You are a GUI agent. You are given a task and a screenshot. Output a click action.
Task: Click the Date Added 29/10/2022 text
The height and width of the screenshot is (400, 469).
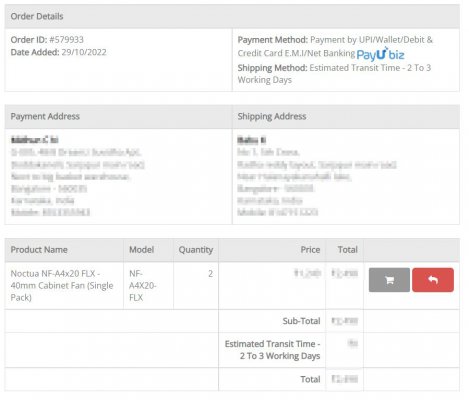tap(58, 52)
